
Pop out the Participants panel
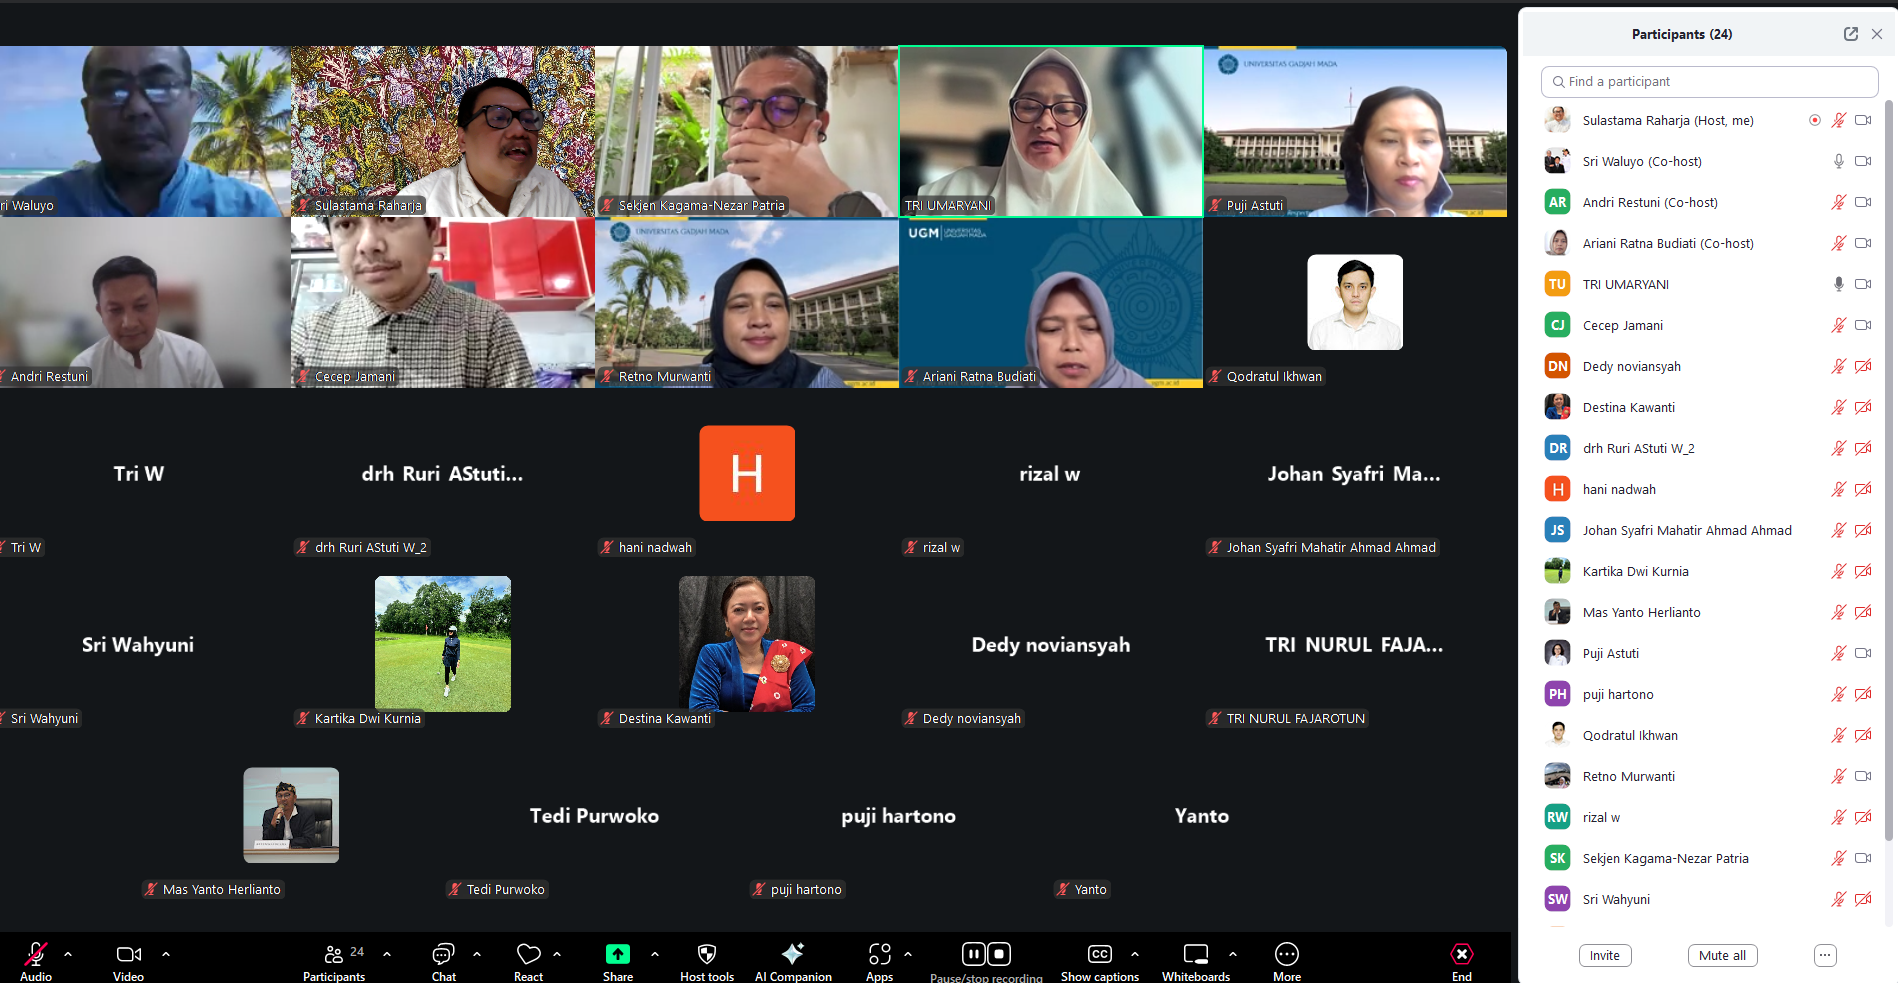(1850, 34)
